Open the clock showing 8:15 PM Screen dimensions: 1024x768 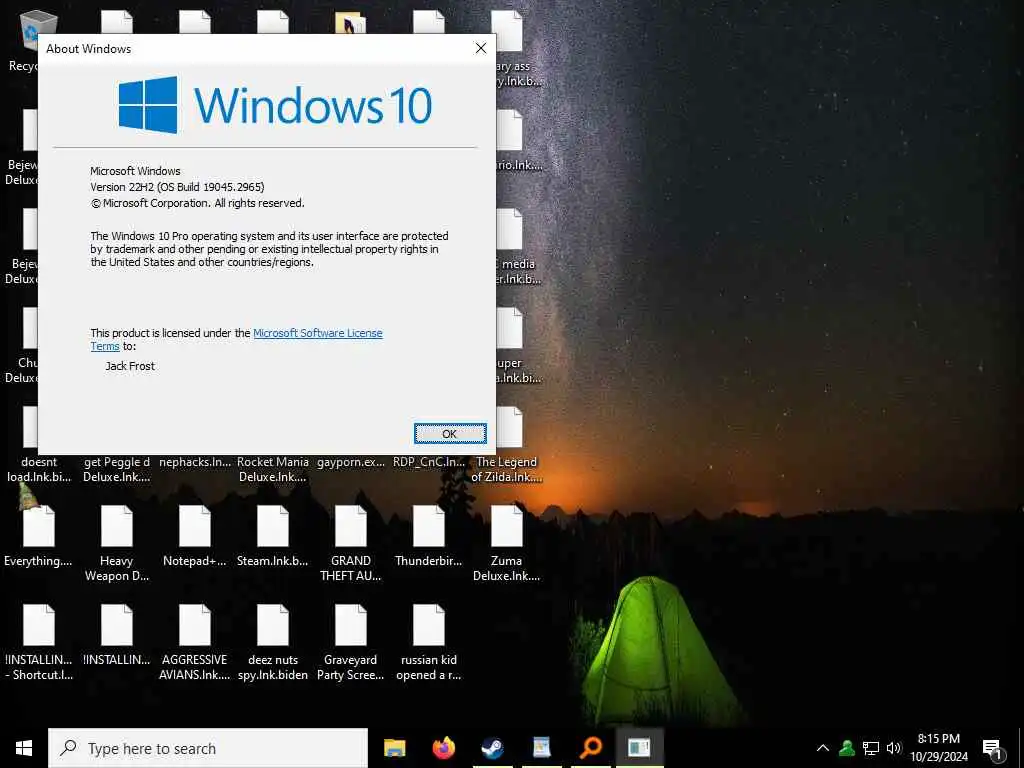tap(939, 748)
